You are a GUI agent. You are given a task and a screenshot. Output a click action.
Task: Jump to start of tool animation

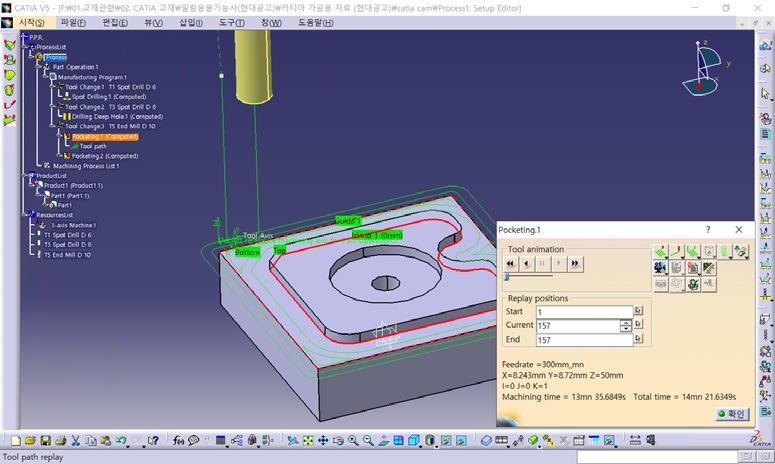coord(511,264)
